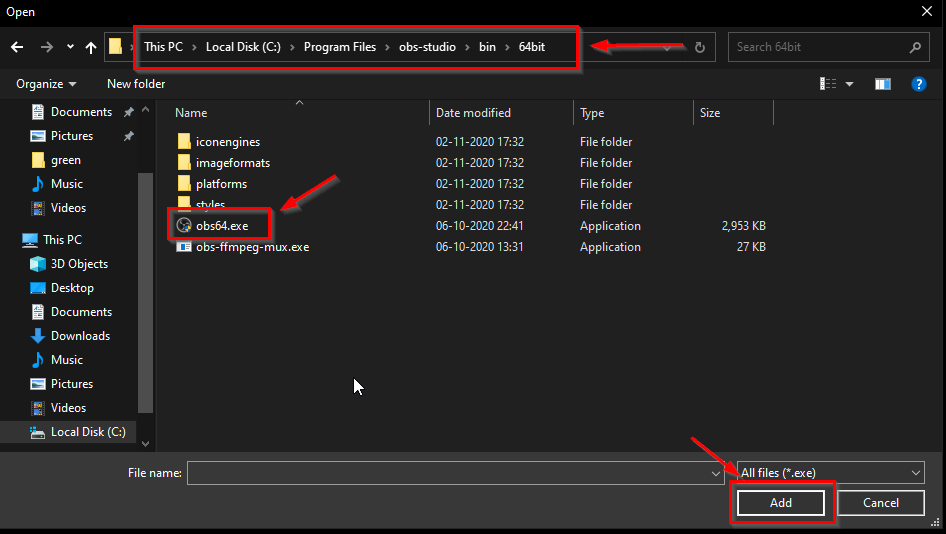The height and width of the screenshot is (534, 946).
Task: Open File name history dropdown arrow
Action: pyautogui.click(x=716, y=473)
